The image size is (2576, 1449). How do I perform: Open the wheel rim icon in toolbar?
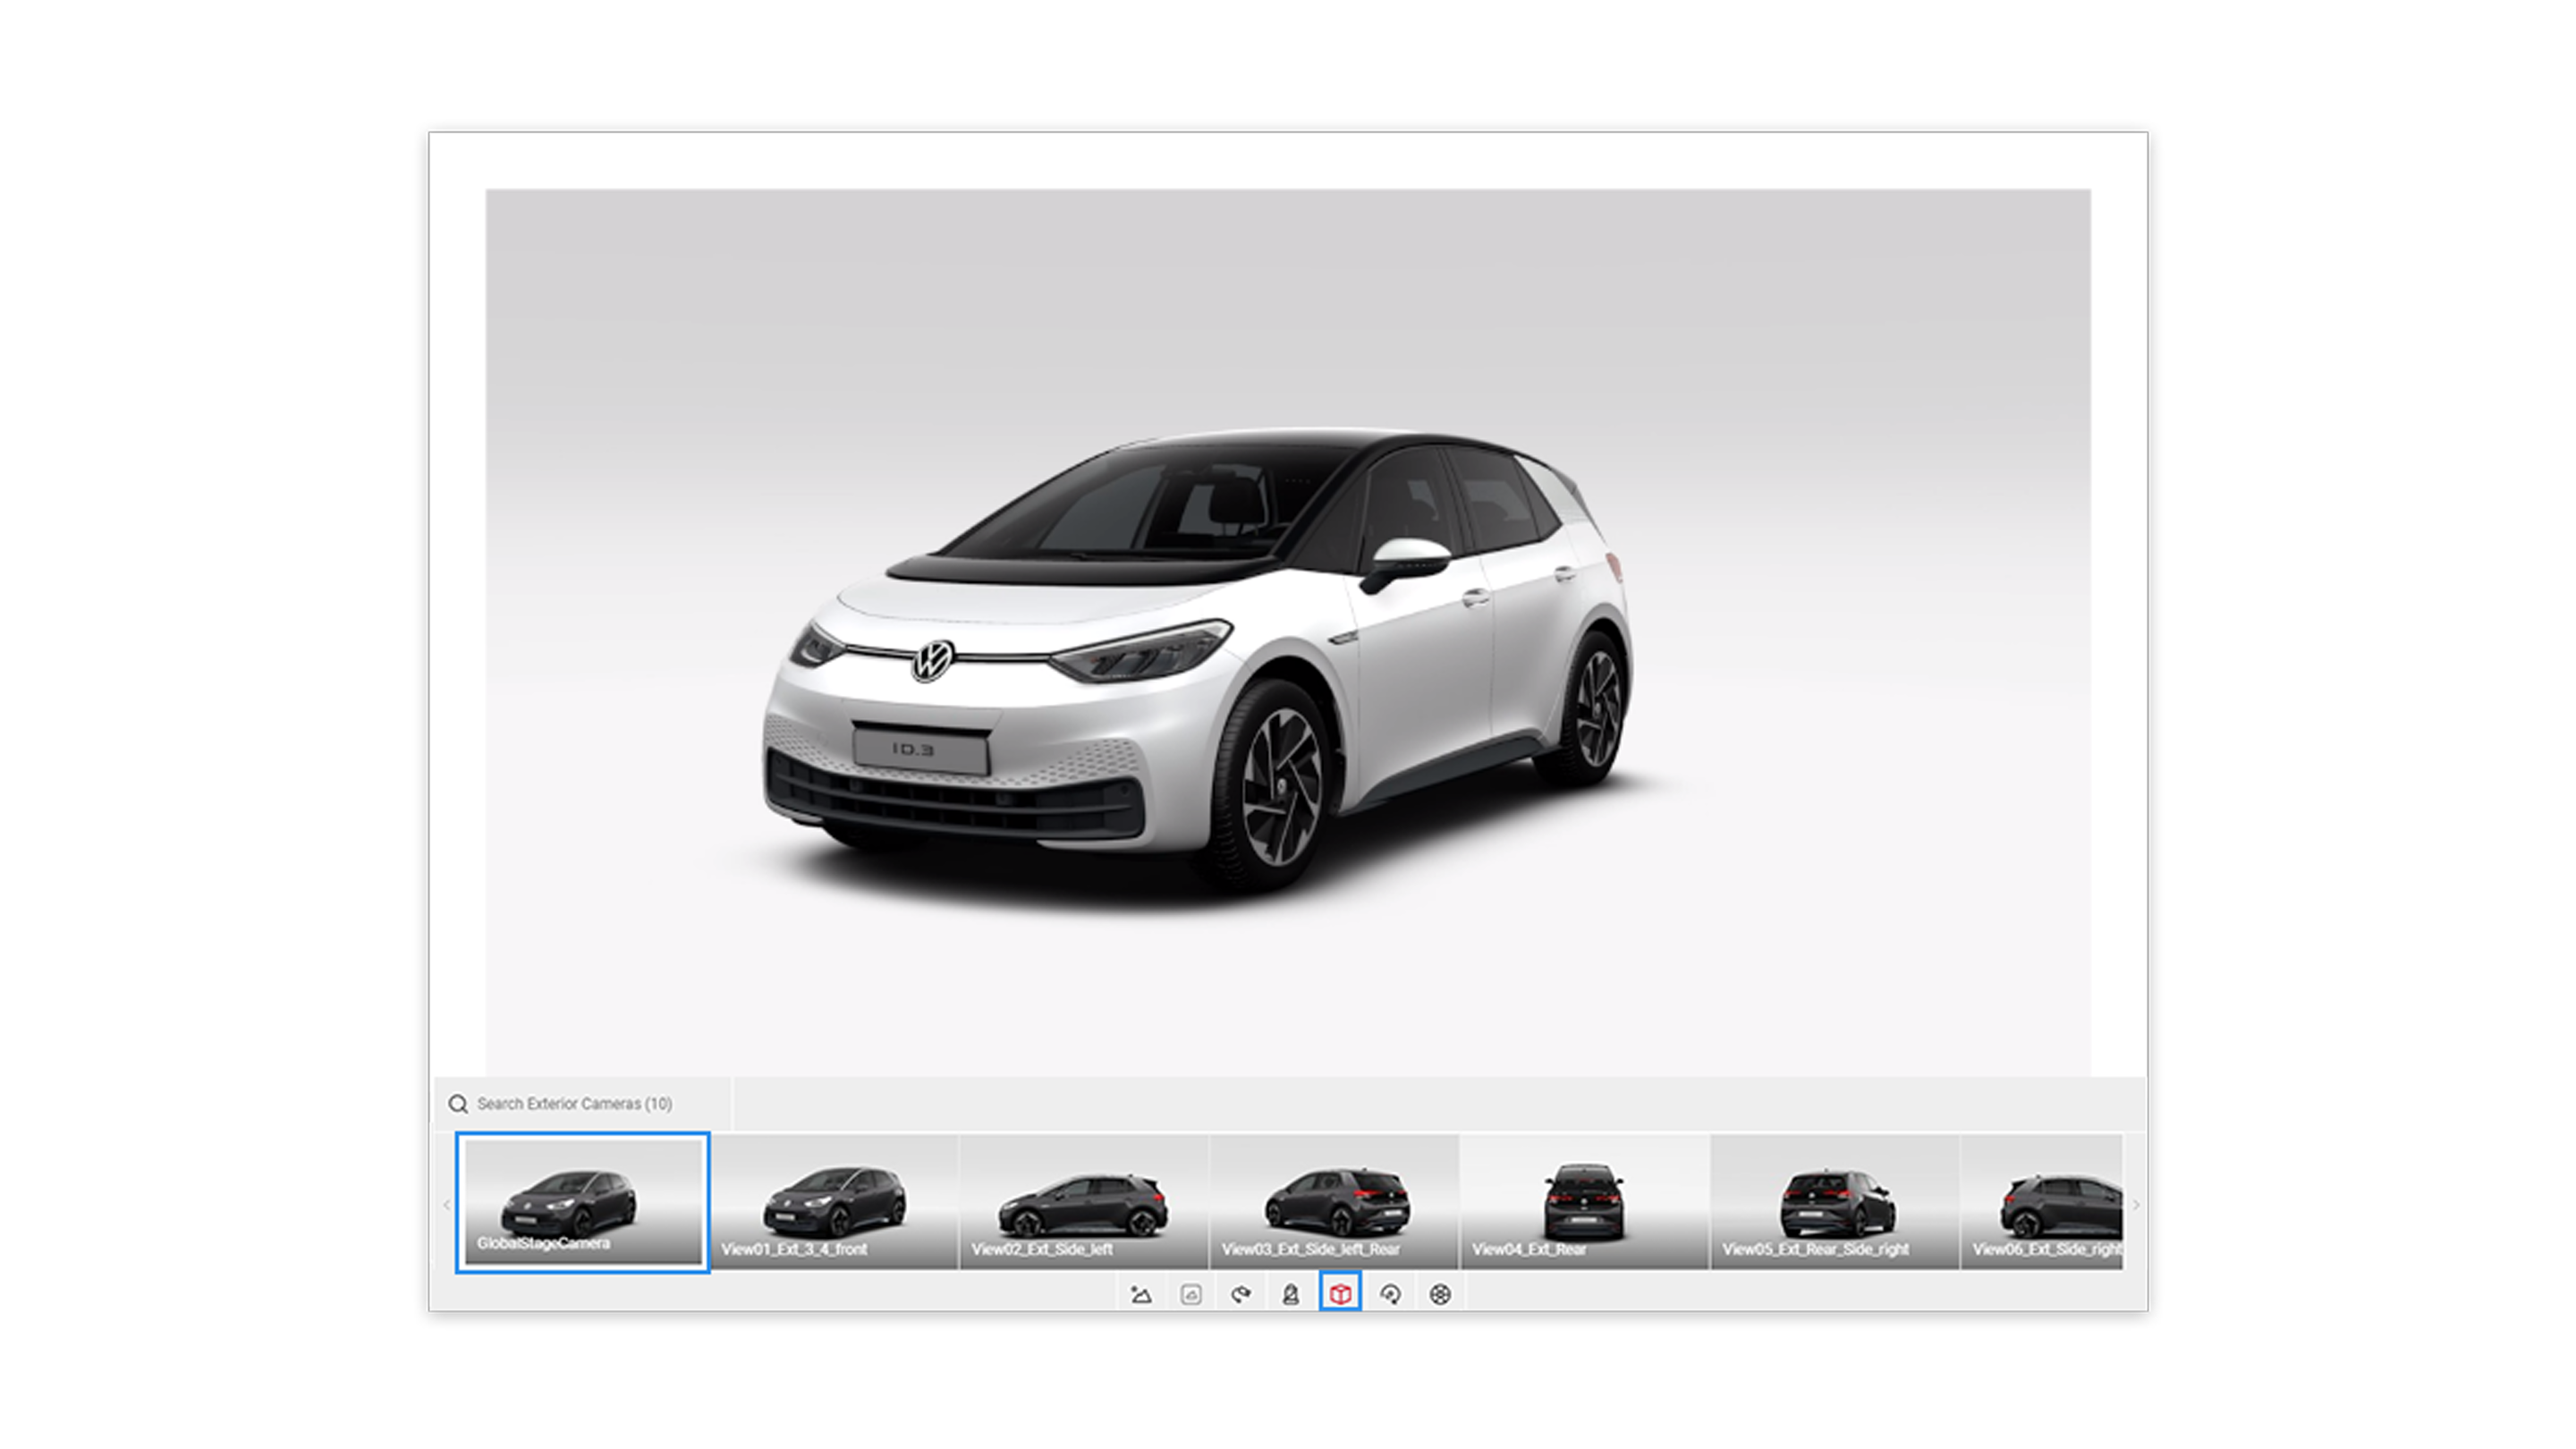coord(1440,1295)
